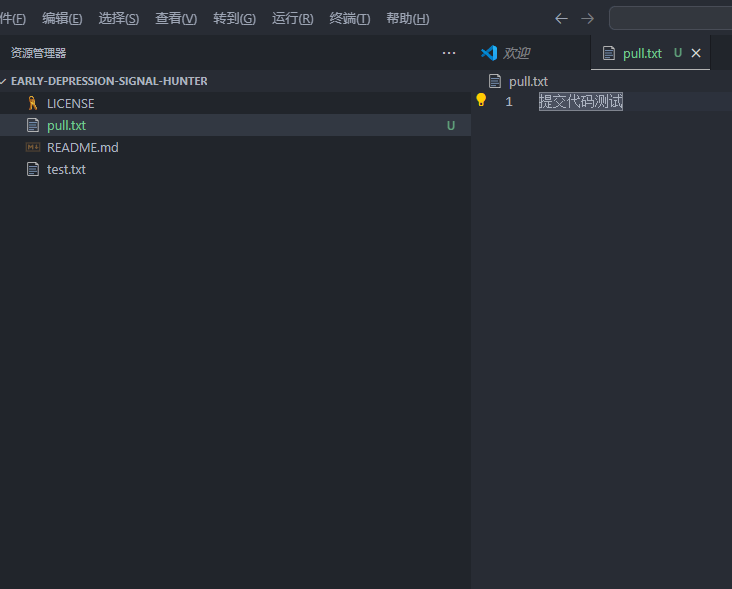Viewport: 732px width, 589px height.
Task: Click pull.txt breadcrumb above the editor
Action: click(528, 81)
